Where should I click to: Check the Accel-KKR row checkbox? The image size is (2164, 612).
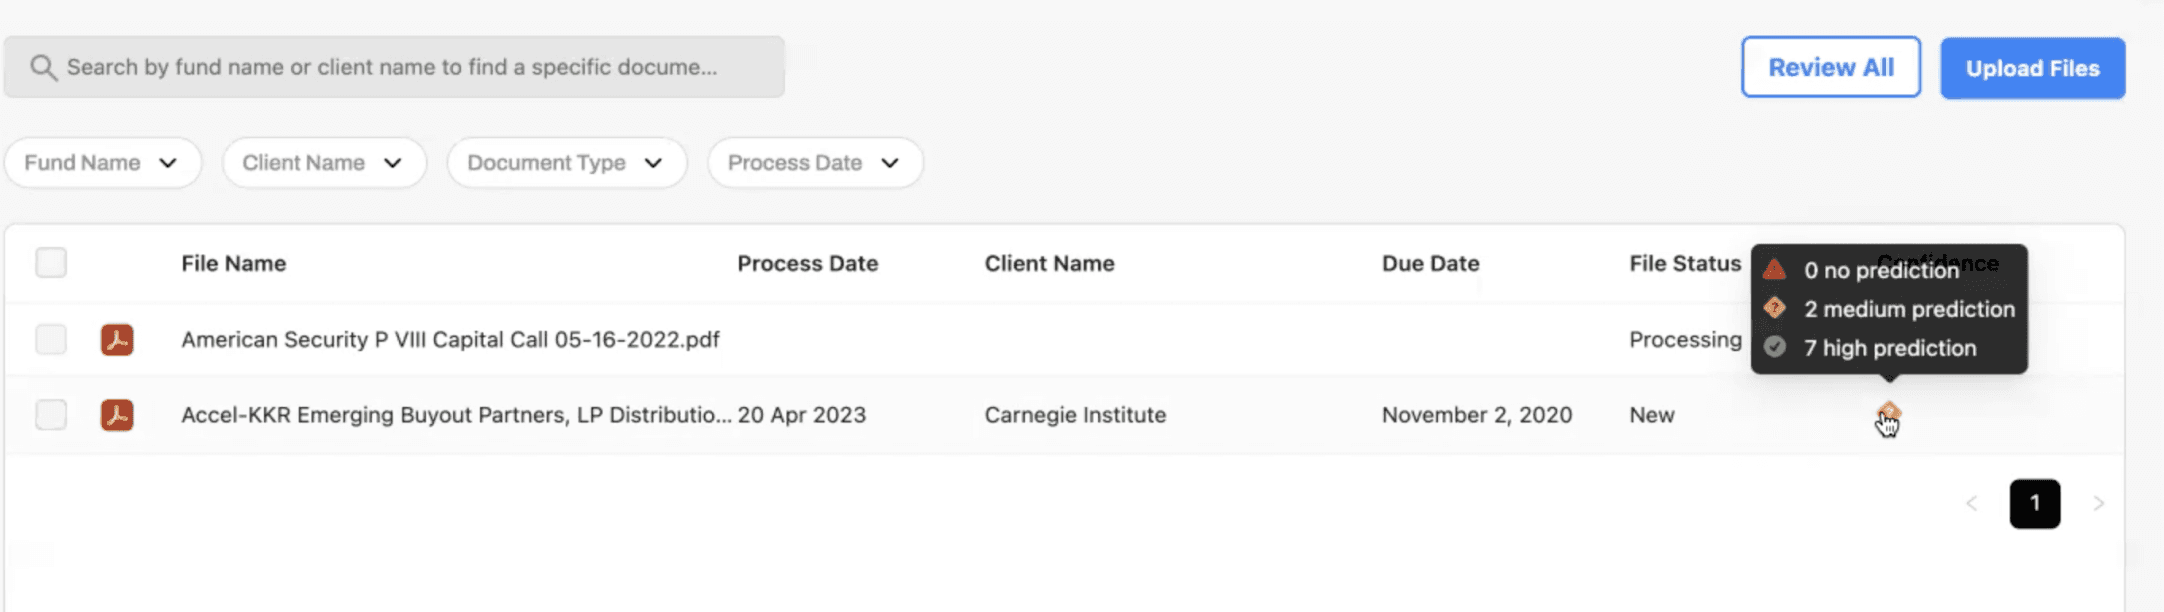(x=51, y=414)
